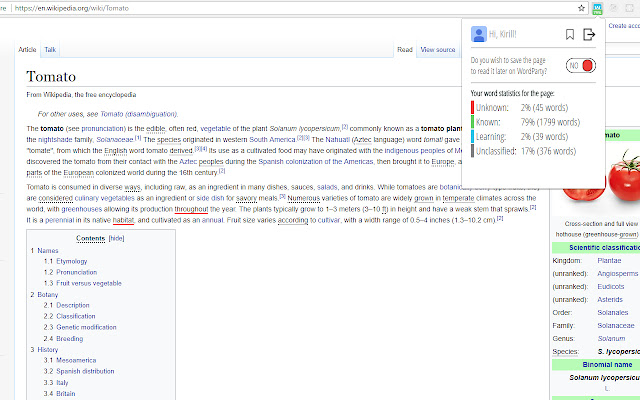Click the greenhouses link
The width and height of the screenshot is (640, 400).
[82, 209]
